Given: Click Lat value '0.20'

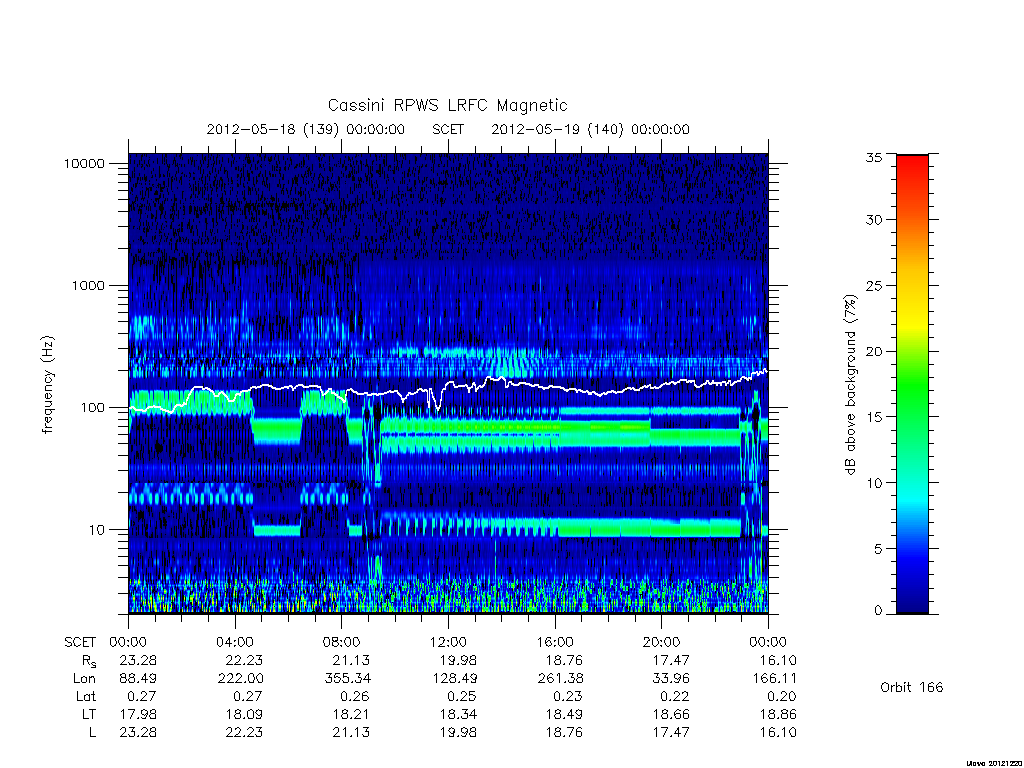Looking at the screenshot, I should click(x=782, y=697).
